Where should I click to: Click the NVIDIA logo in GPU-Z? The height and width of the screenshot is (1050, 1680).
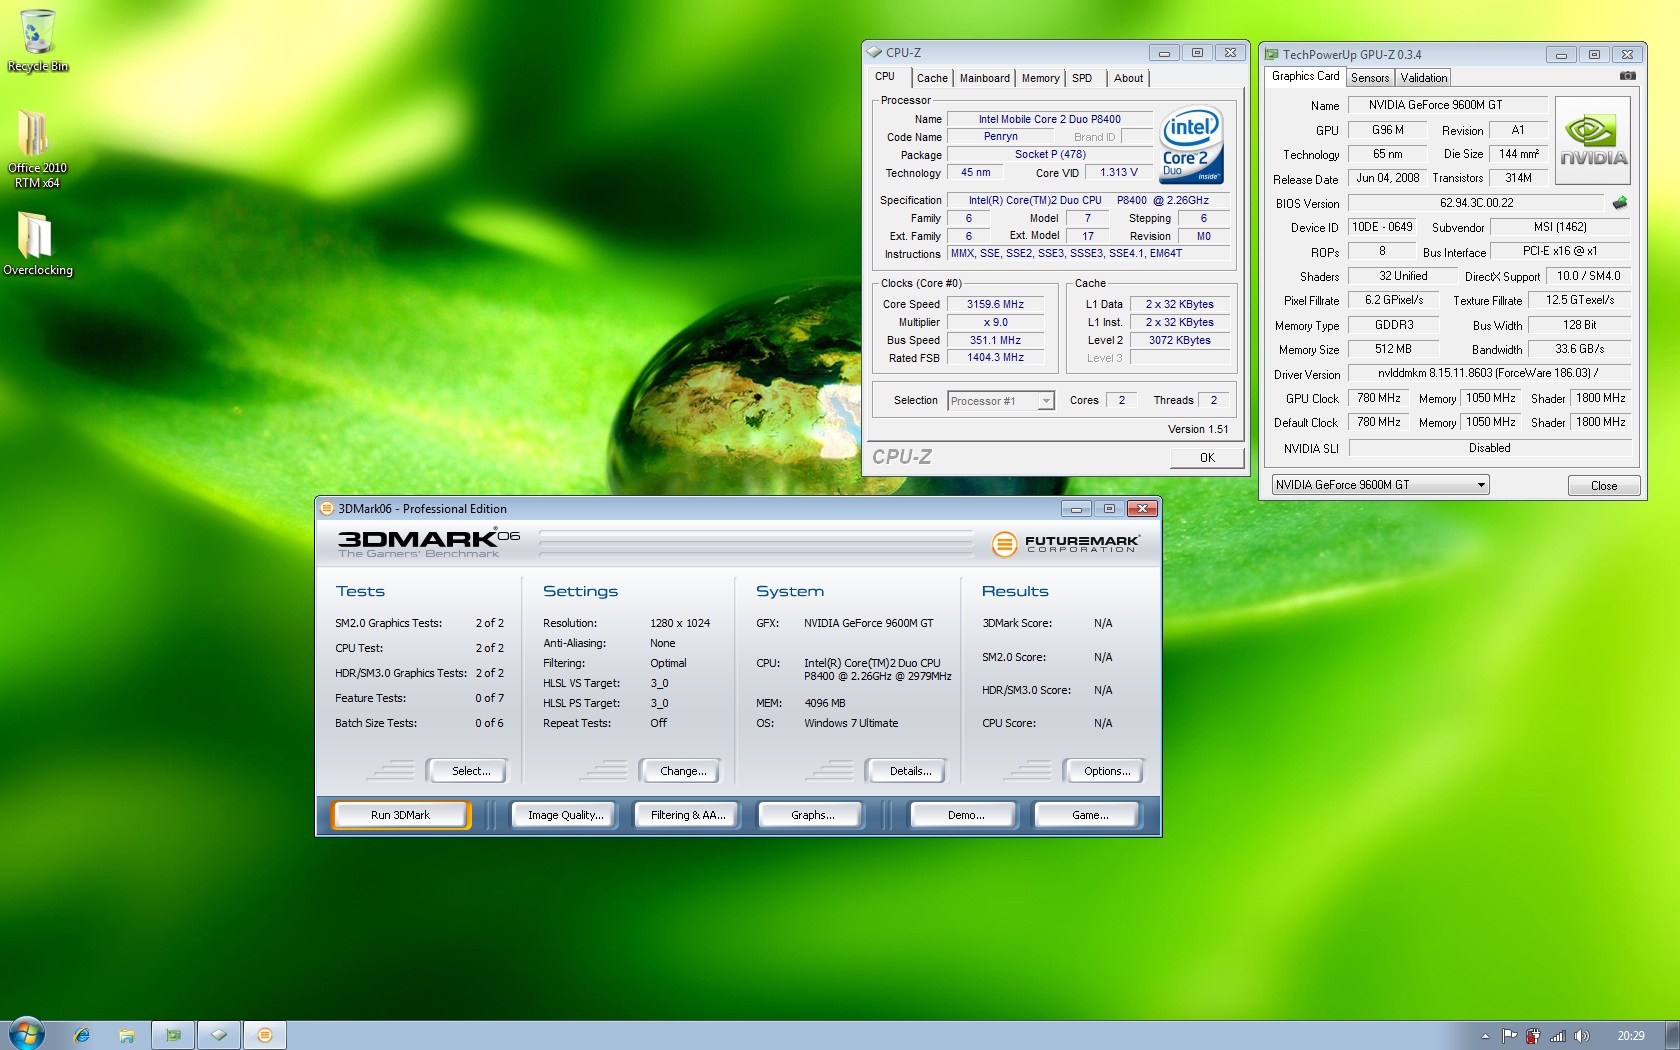point(1593,140)
